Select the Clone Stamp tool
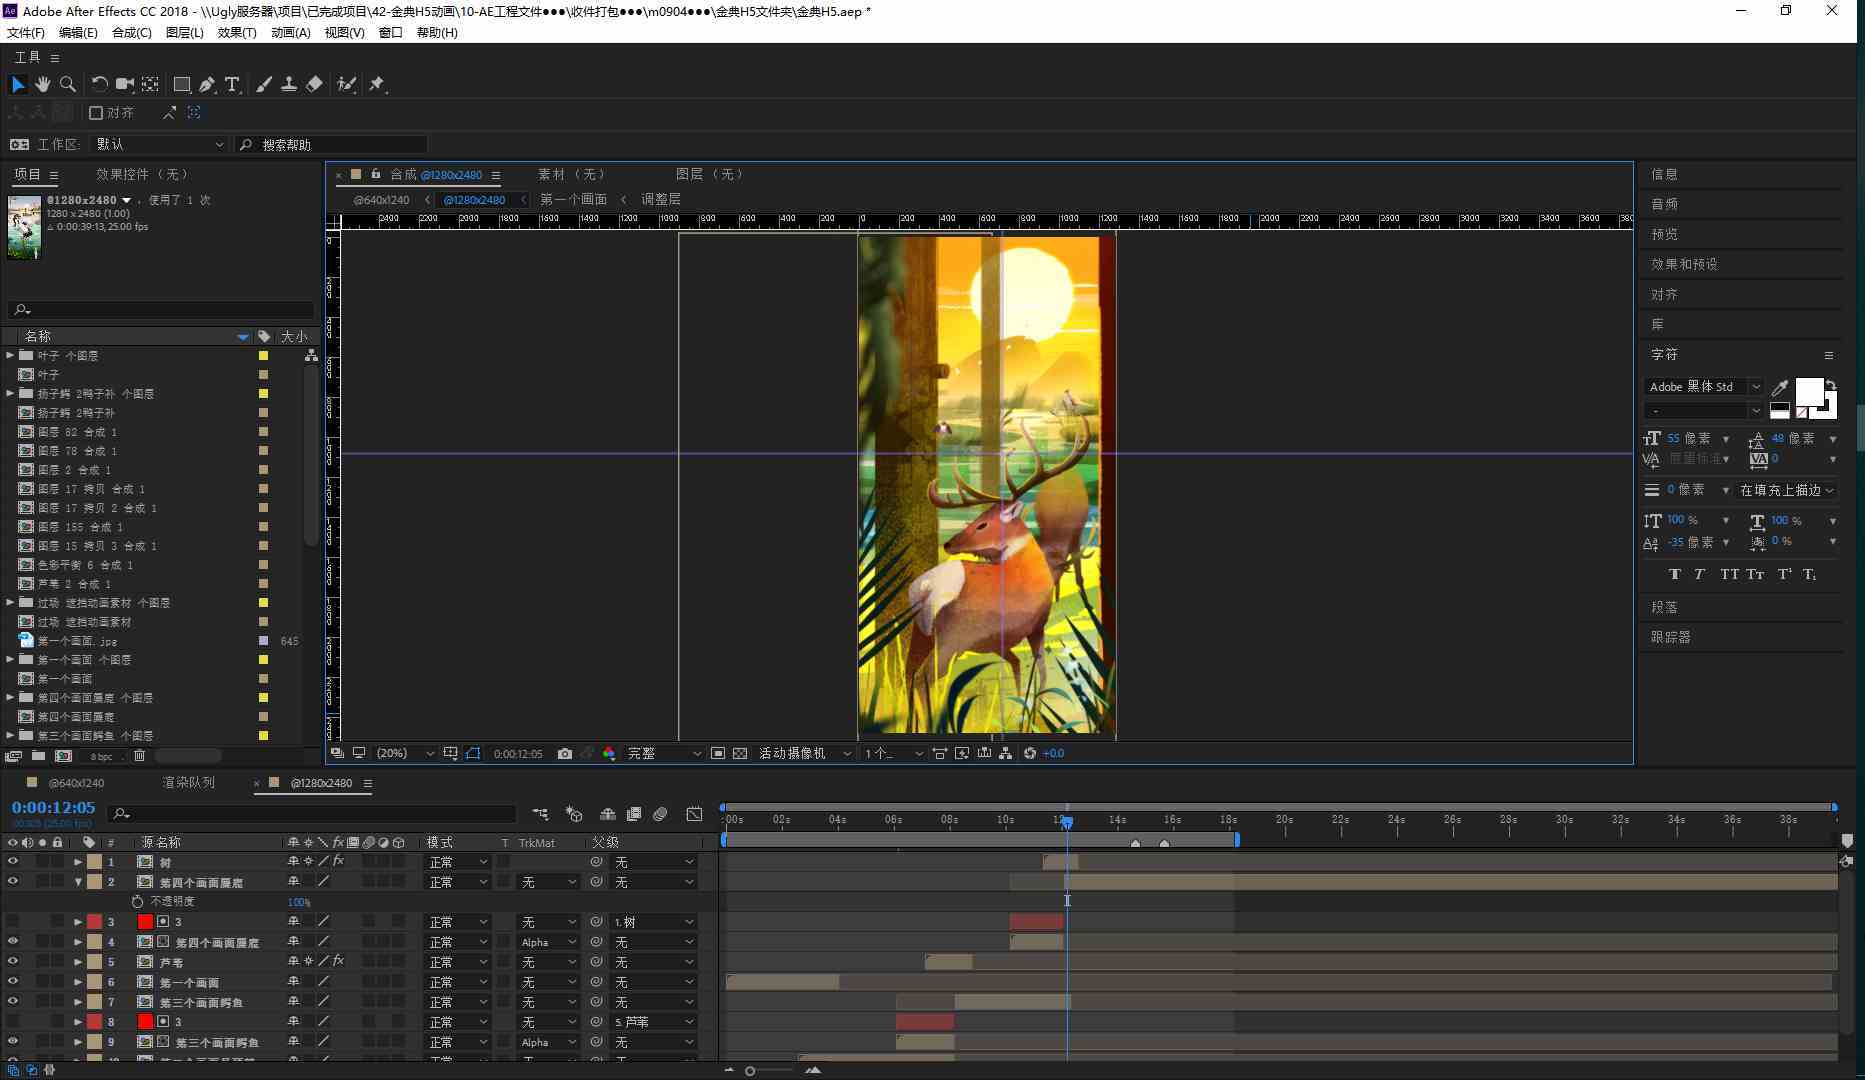1865x1080 pixels. point(289,85)
